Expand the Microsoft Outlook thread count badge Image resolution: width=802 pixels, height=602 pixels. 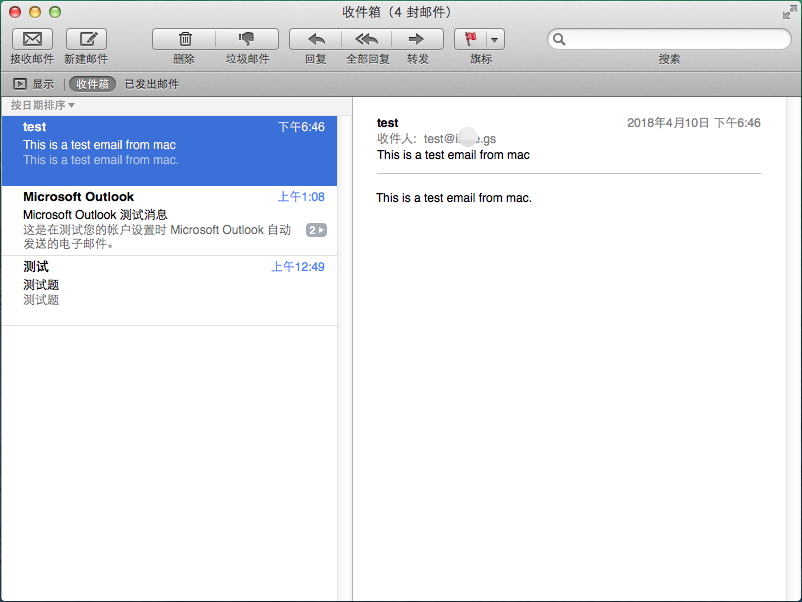tap(316, 230)
